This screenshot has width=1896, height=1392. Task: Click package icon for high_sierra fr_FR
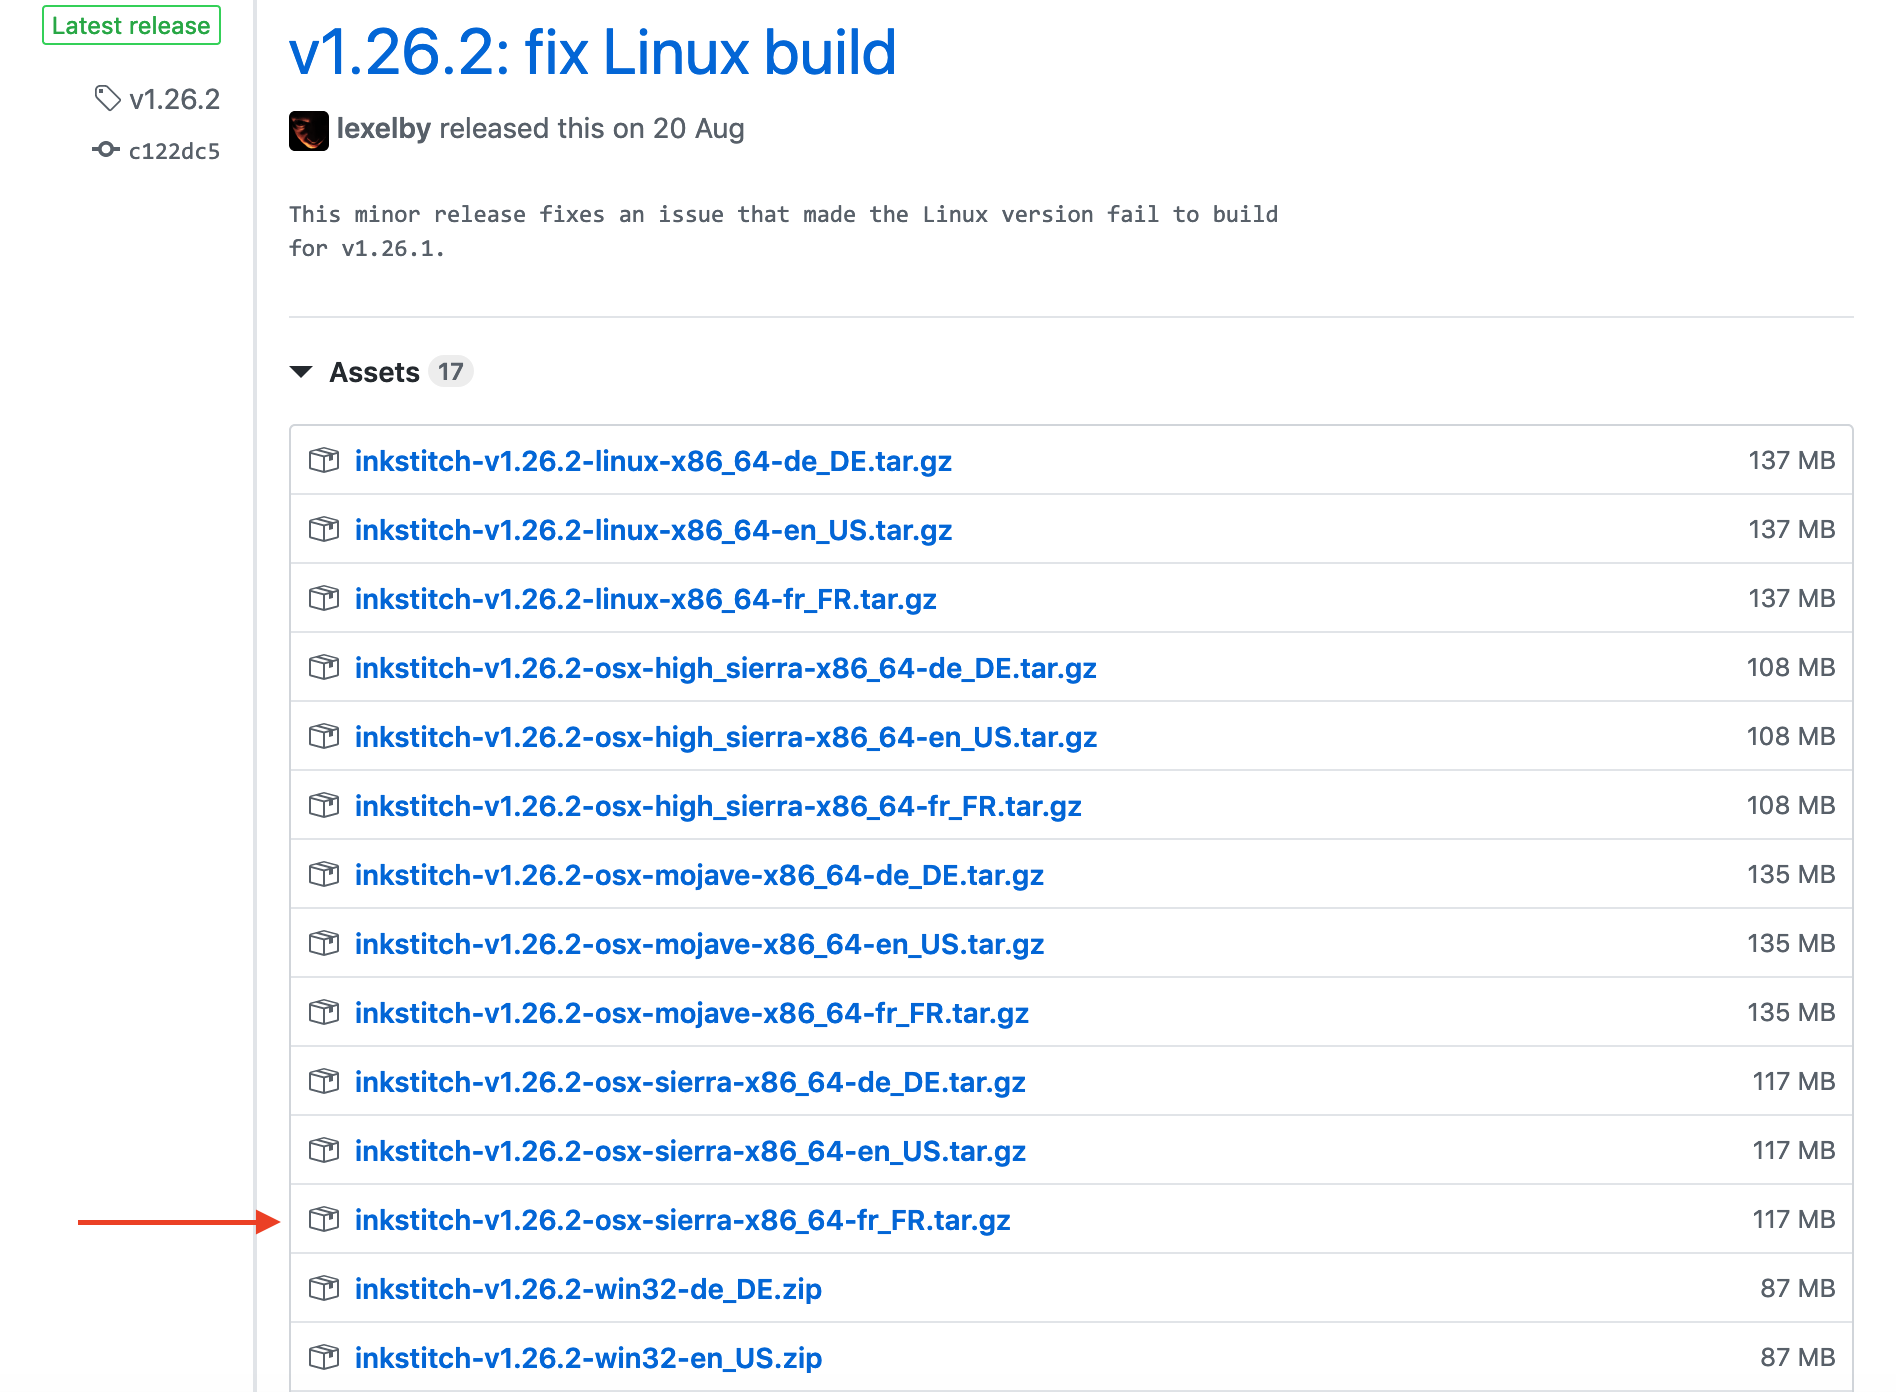(324, 805)
